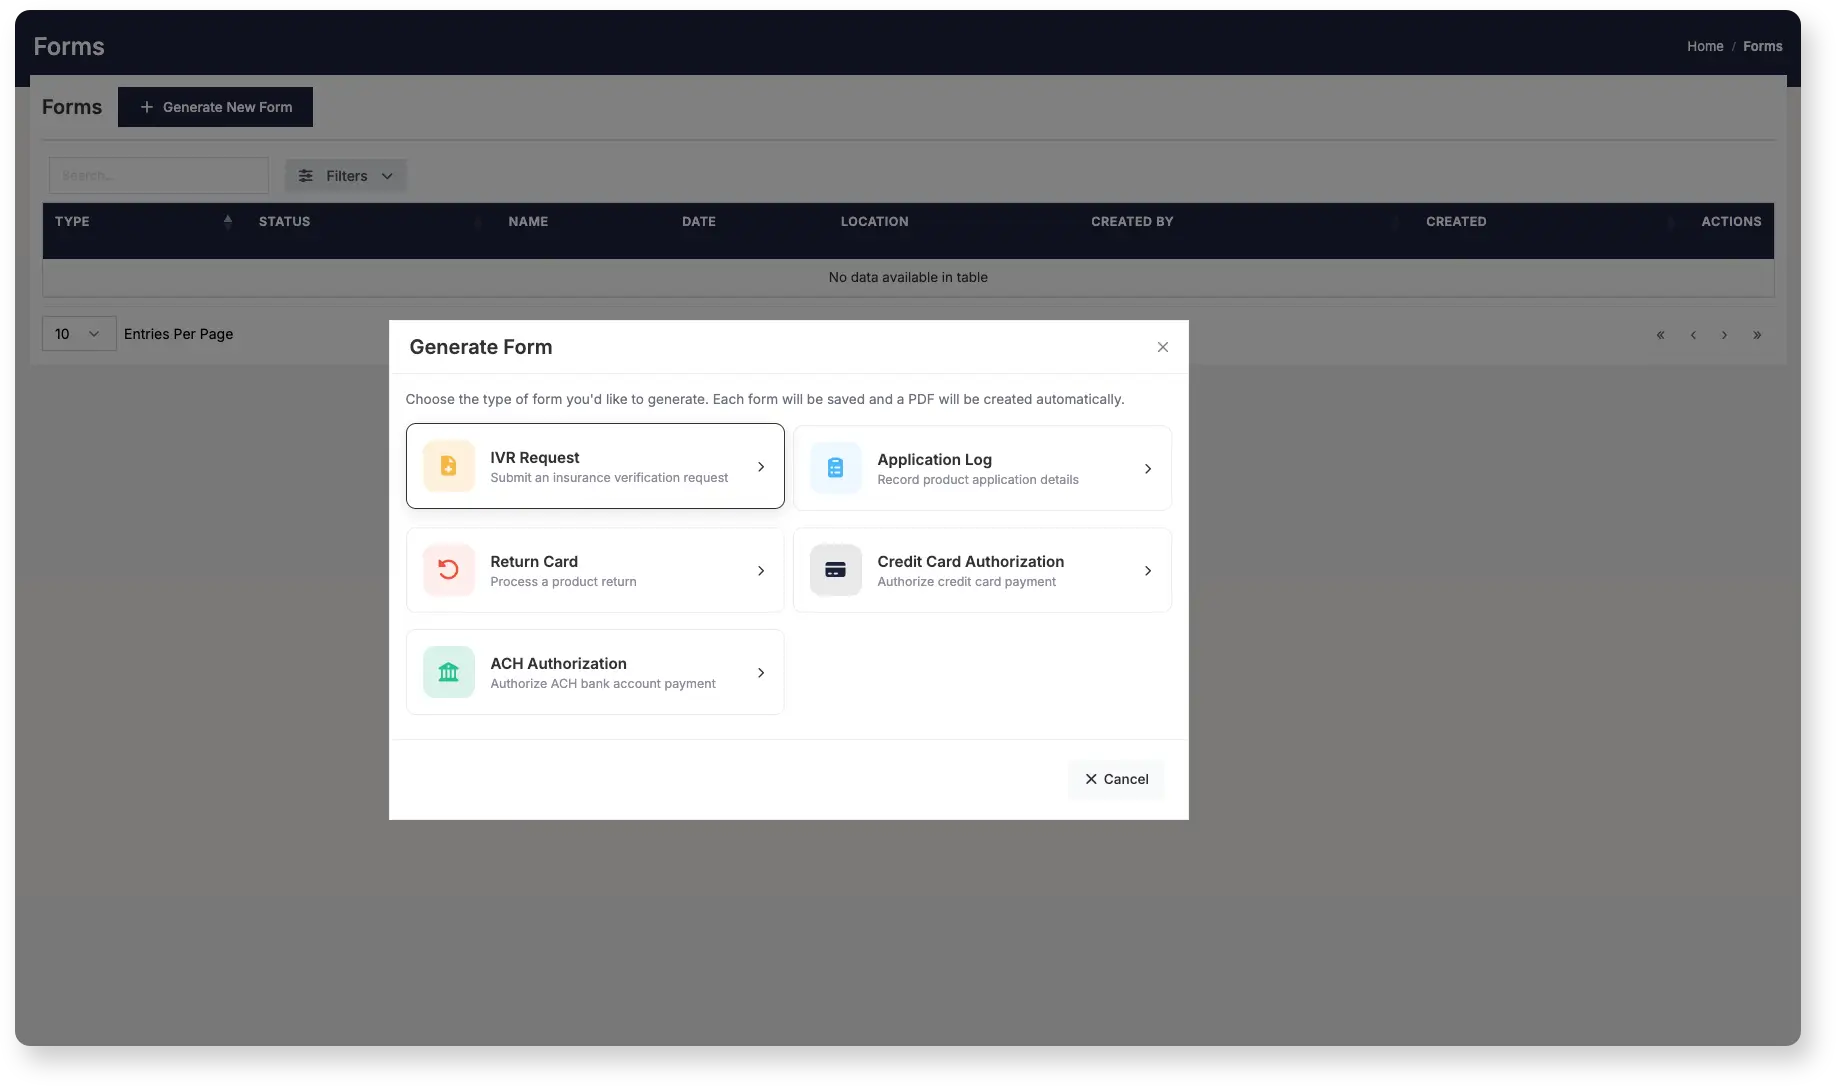Expand the Filters dropdown
Screen dimensions: 1836x1086
[345, 176]
